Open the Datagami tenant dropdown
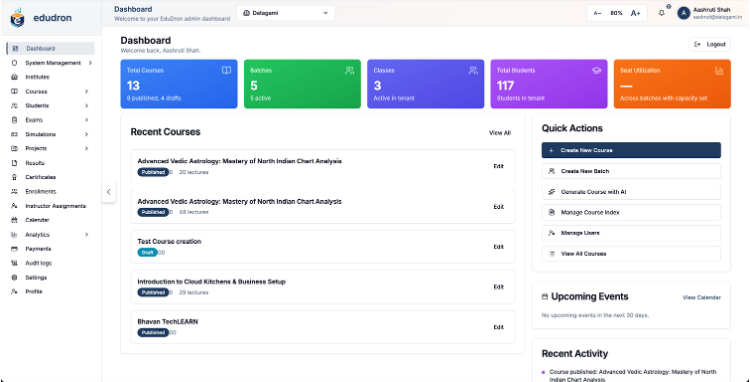This screenshot has height=382, width=750. [x=286, y=13]
